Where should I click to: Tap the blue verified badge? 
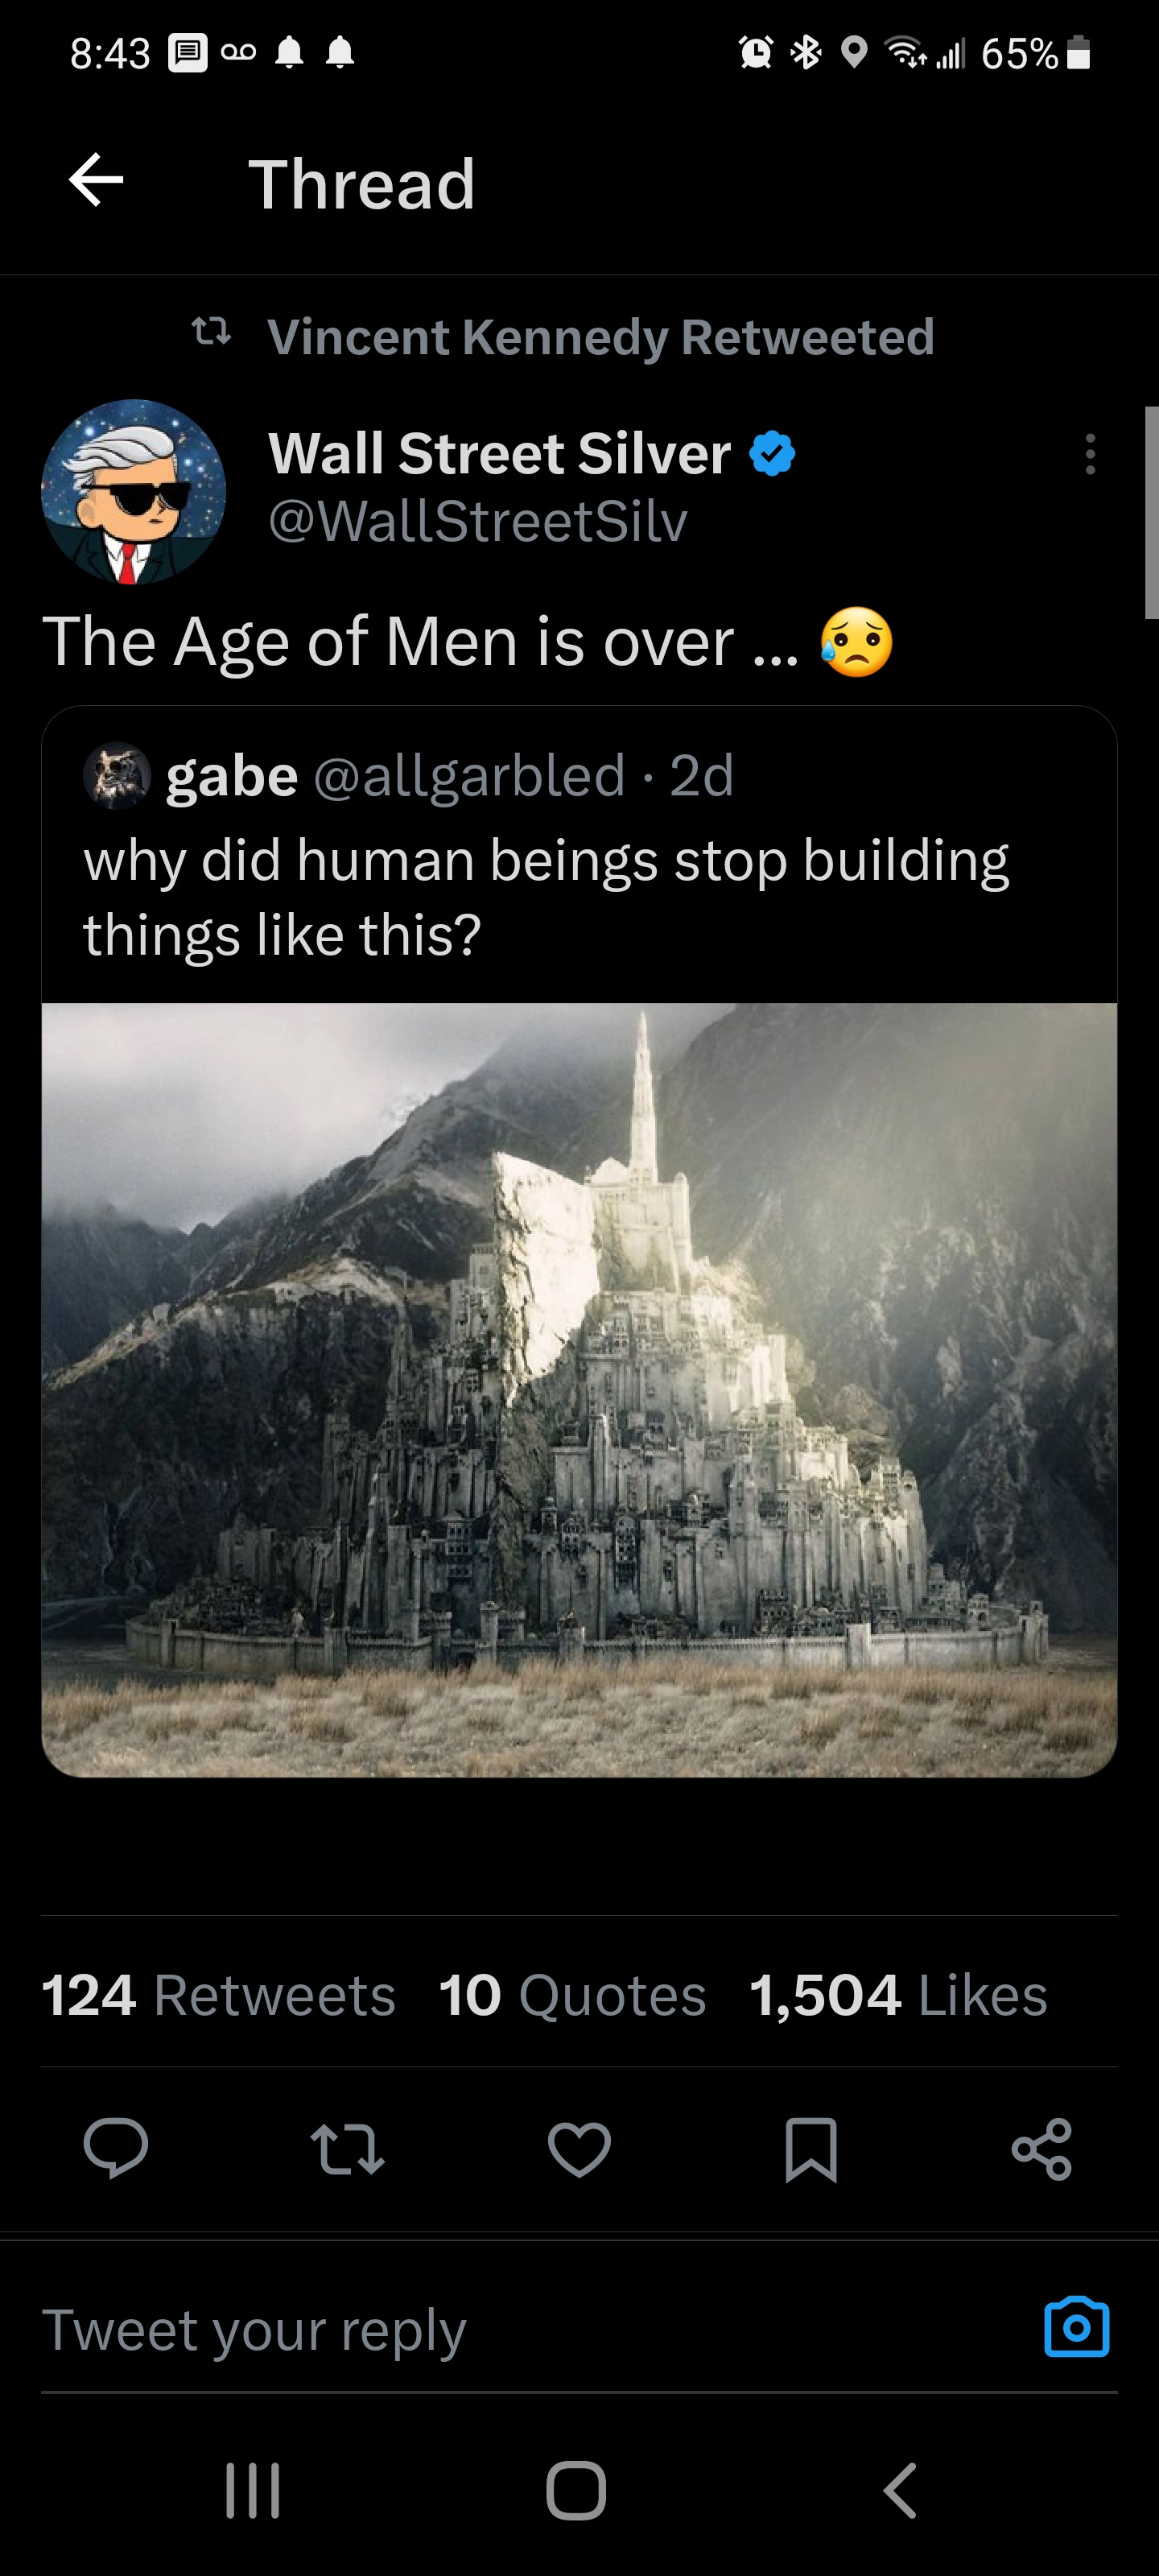point(772,453)
